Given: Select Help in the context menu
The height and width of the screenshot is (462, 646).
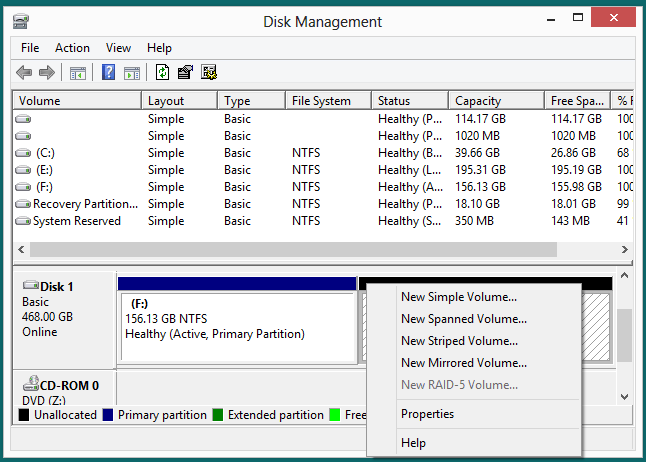Looking at the screenshot, I should (x=474, y=443).
